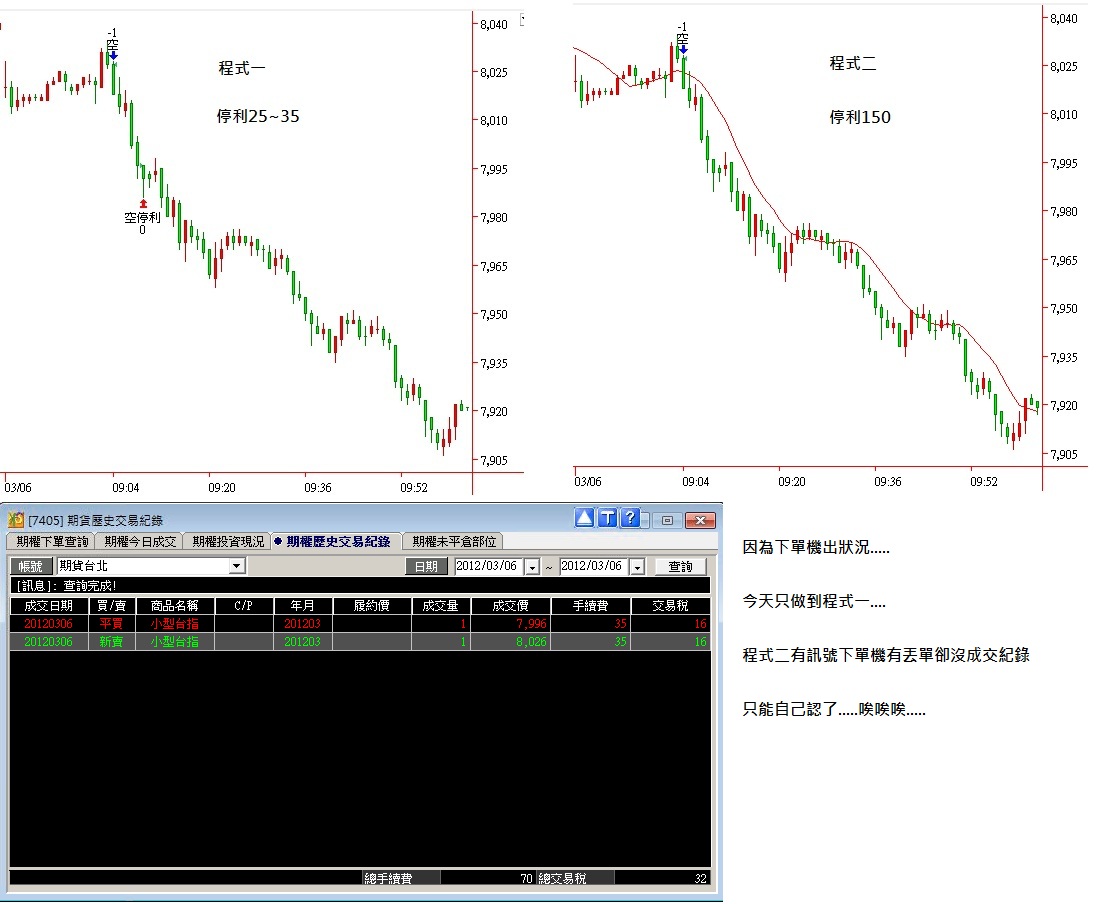Click the 成交量 column header
The width and height of the screenshot is (1106, 904).
(440, 606)
